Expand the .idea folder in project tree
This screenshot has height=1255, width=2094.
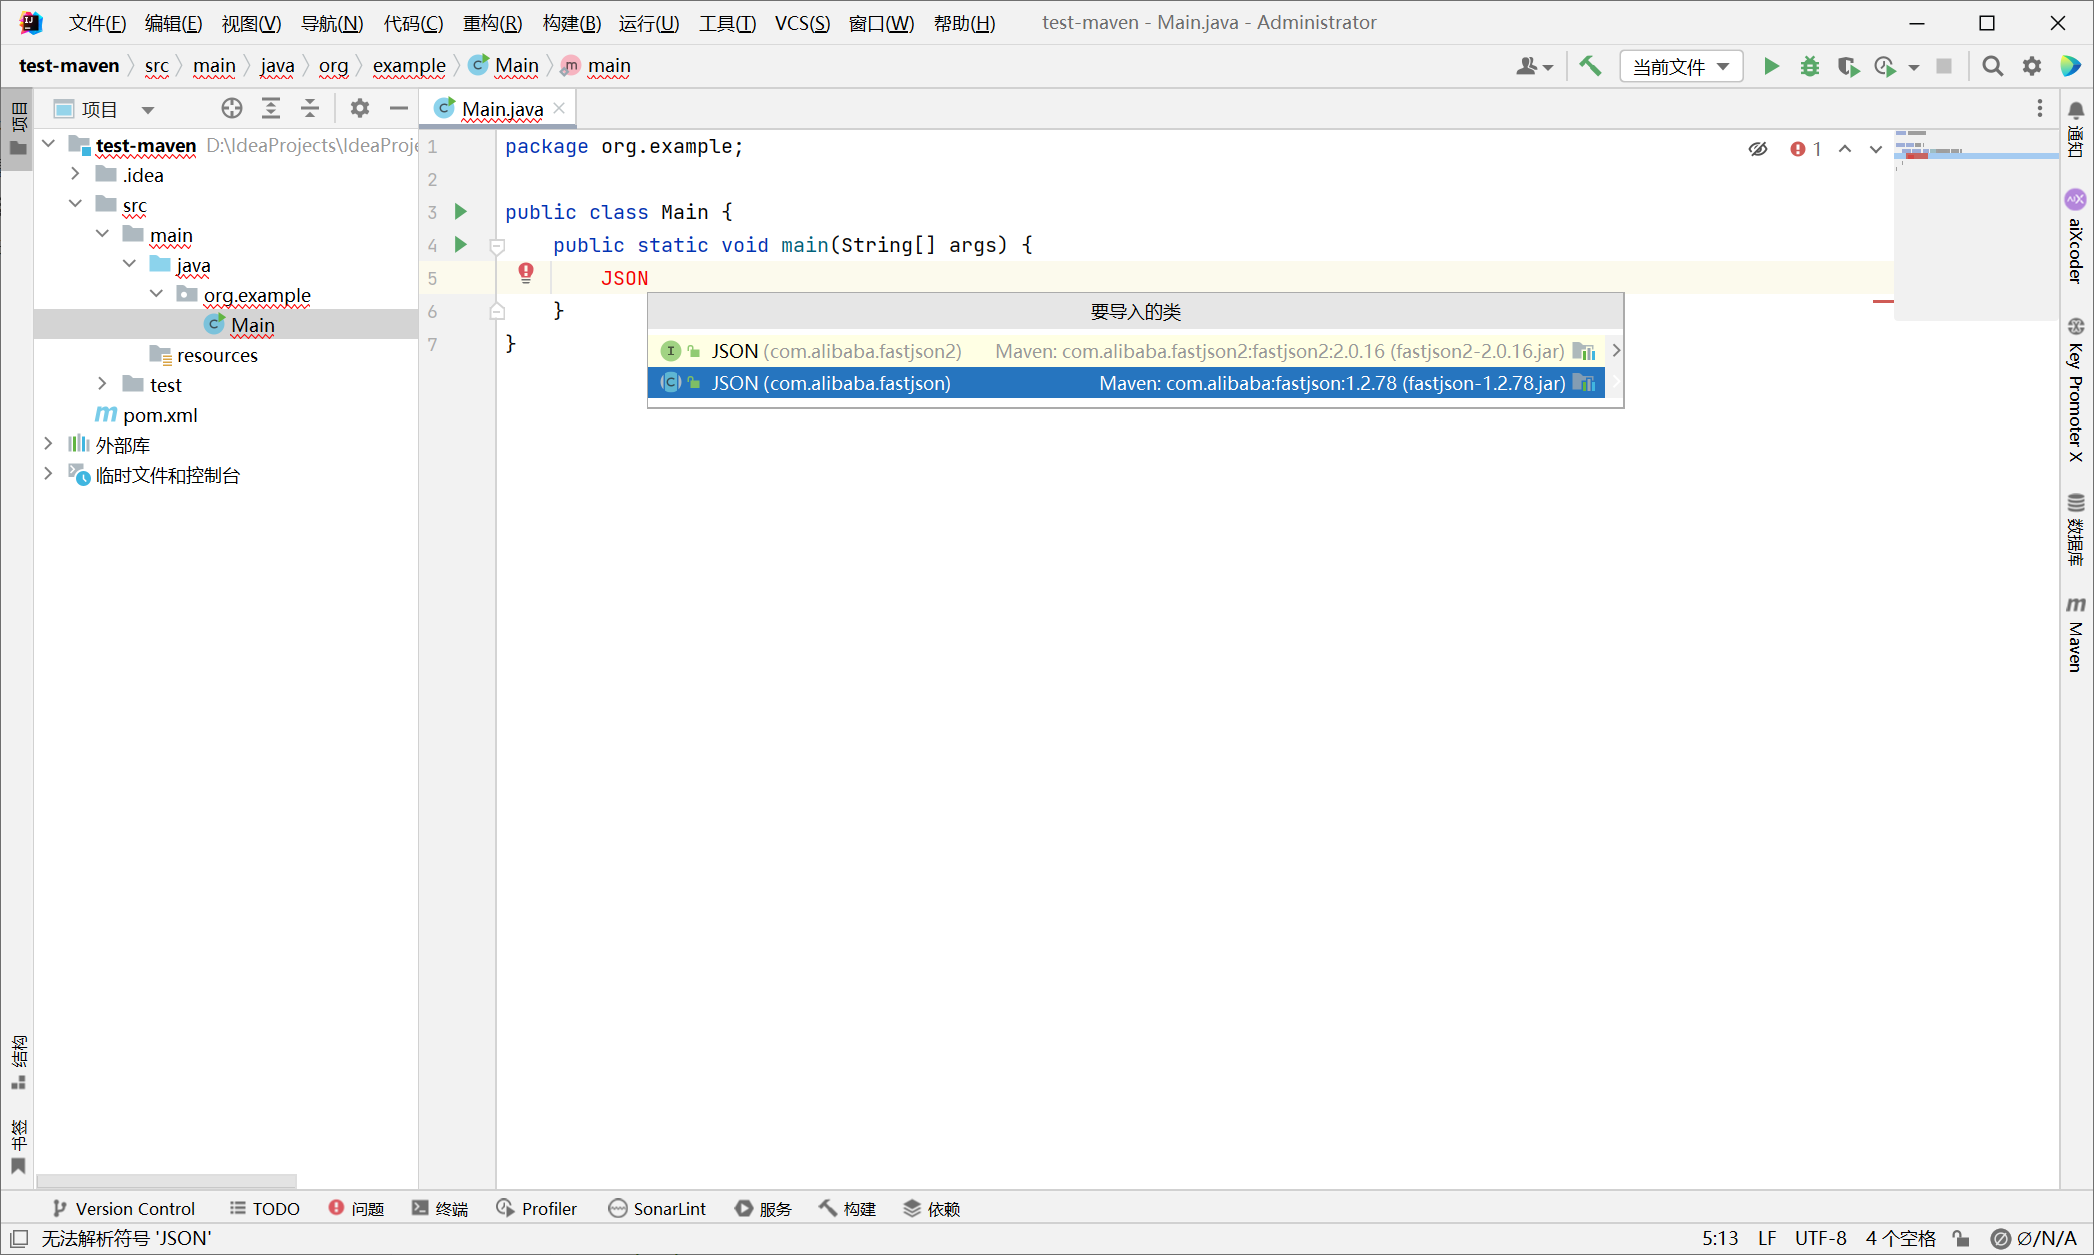click(75, 174)
